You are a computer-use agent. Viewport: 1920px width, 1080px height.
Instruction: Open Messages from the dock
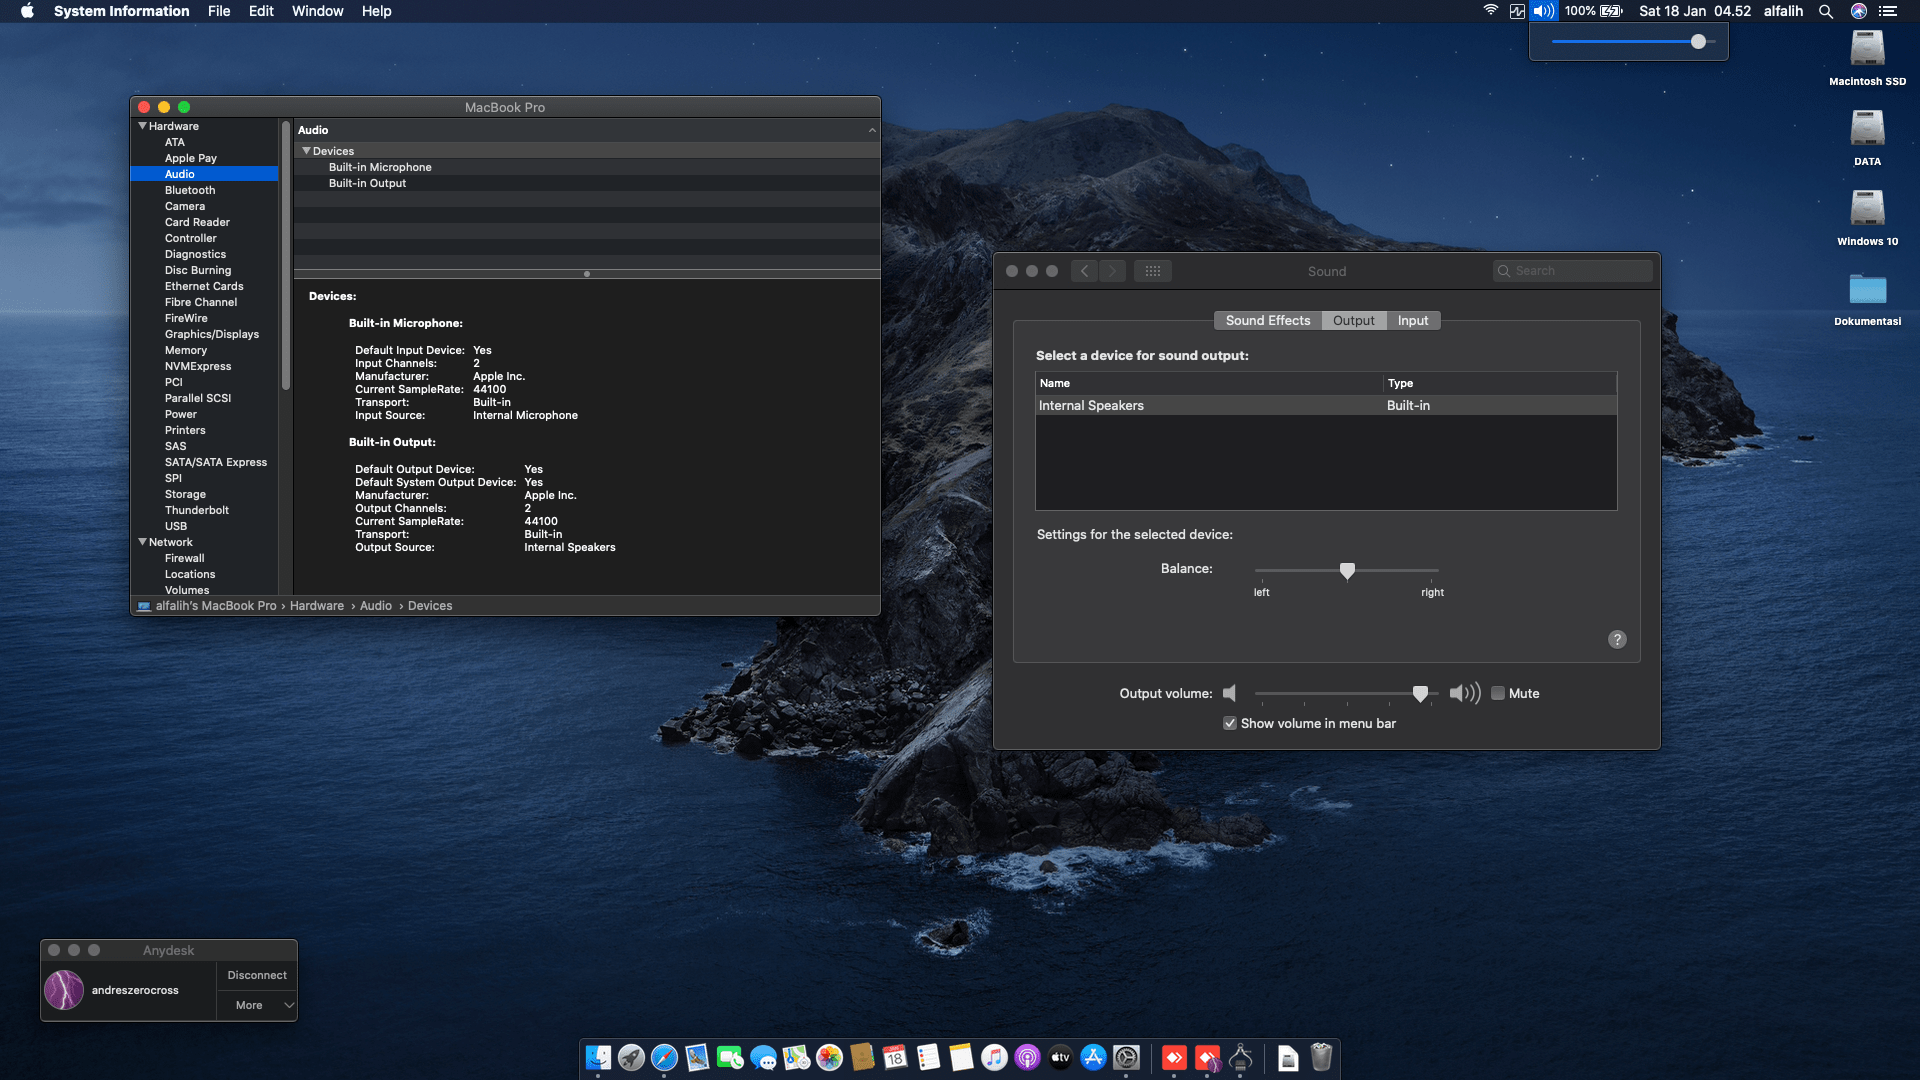pyautogui.click(x=763, y=1057)
